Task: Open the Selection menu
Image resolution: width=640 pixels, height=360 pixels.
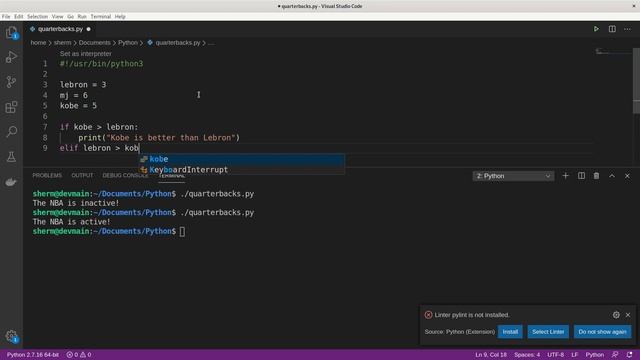Action: [37, 16]
